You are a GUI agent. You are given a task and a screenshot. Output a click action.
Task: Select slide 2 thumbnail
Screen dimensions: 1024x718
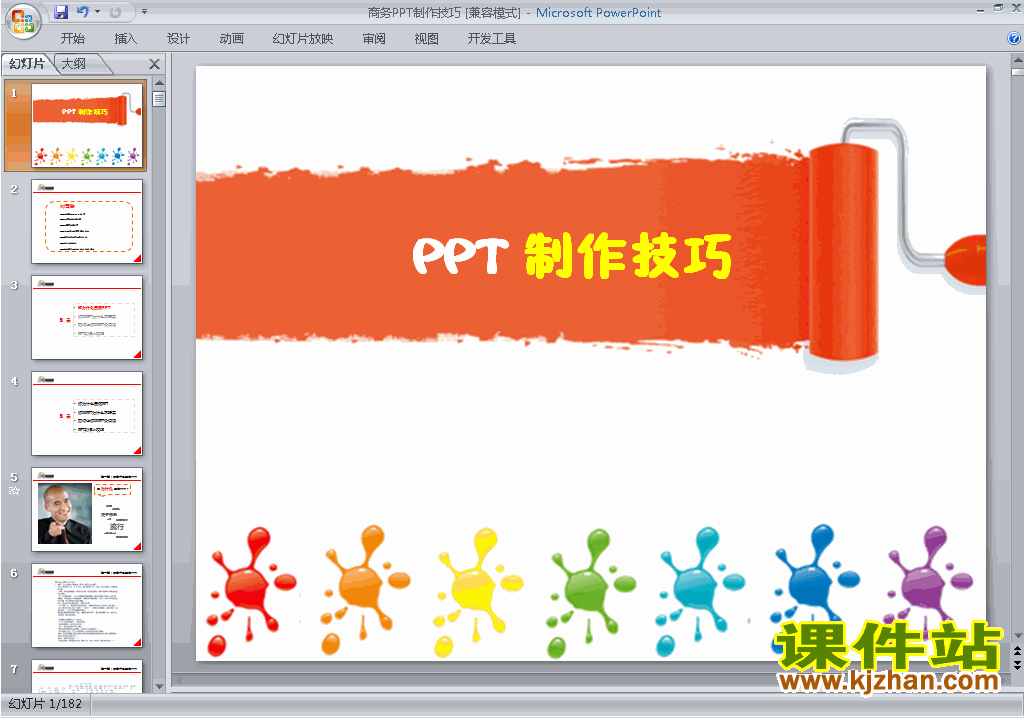point(87,221)
